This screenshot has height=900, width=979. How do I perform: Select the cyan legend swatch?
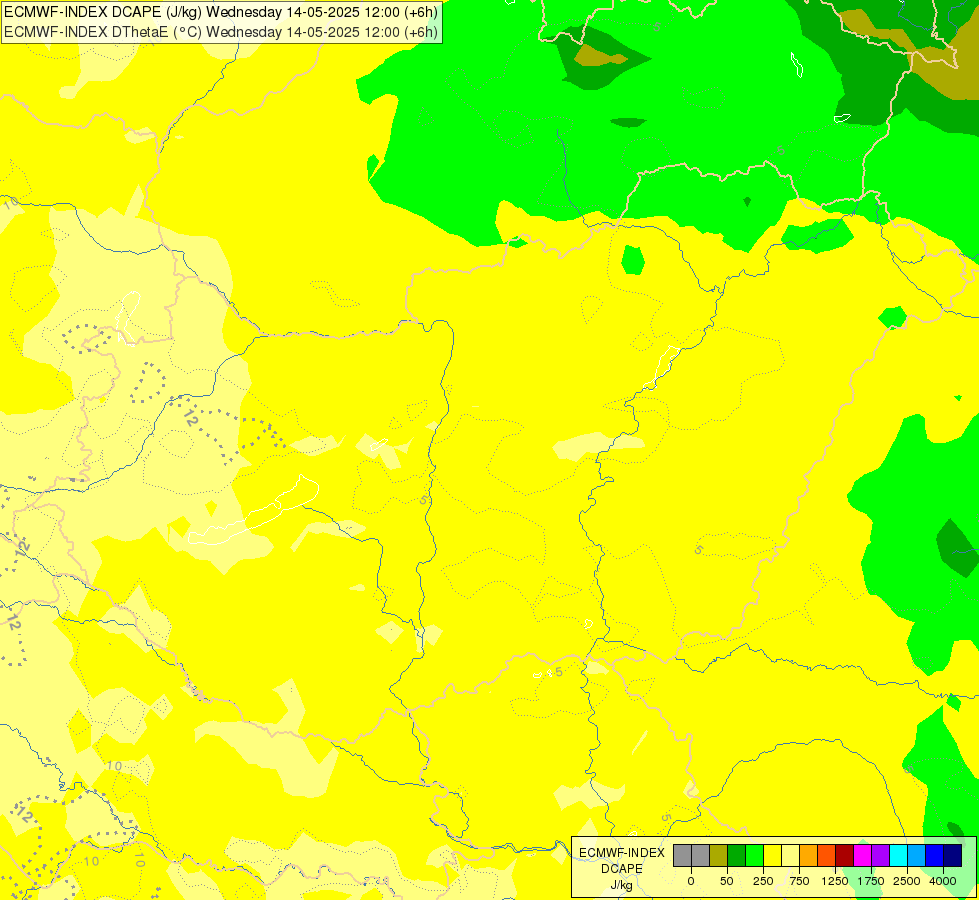click(x=898, y=855)
